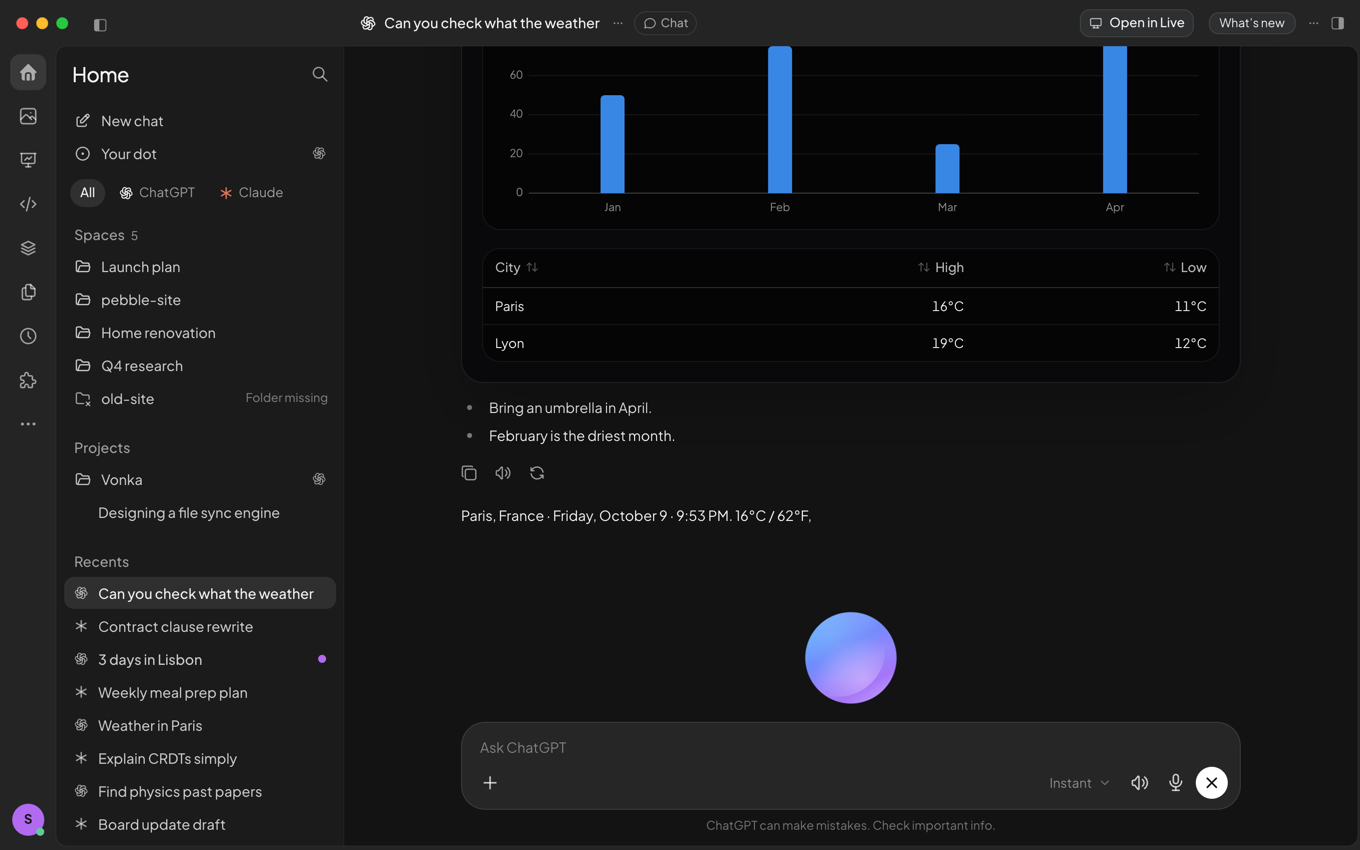Image resolution: width=1360 pixels, height=850 pixels.
Task: Open the Contract clause rewrite chat
Action: (200, 627)
